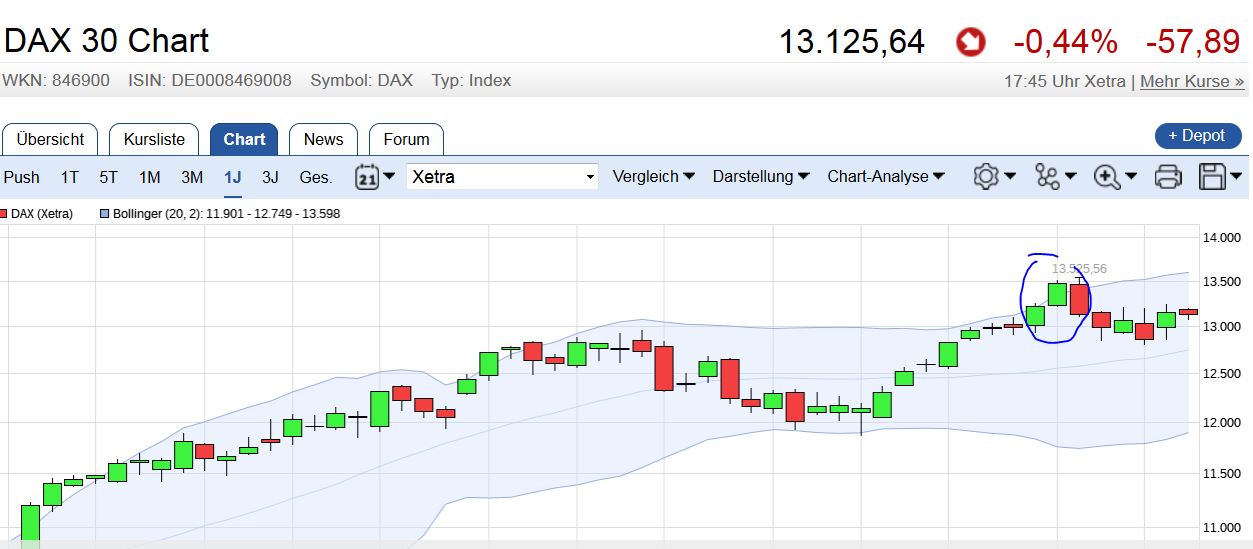Image resolution: width=1253 pixels, height=549 pixels.
Task: Select the 3M time range
Action: (x=192, y=177)
